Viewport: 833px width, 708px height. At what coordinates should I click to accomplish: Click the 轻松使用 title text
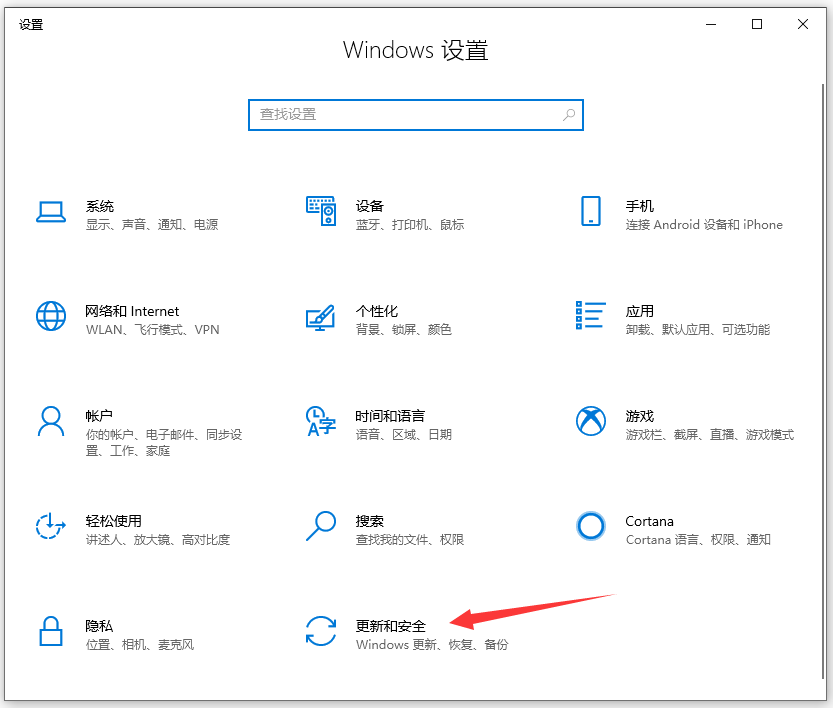[114, 521]
